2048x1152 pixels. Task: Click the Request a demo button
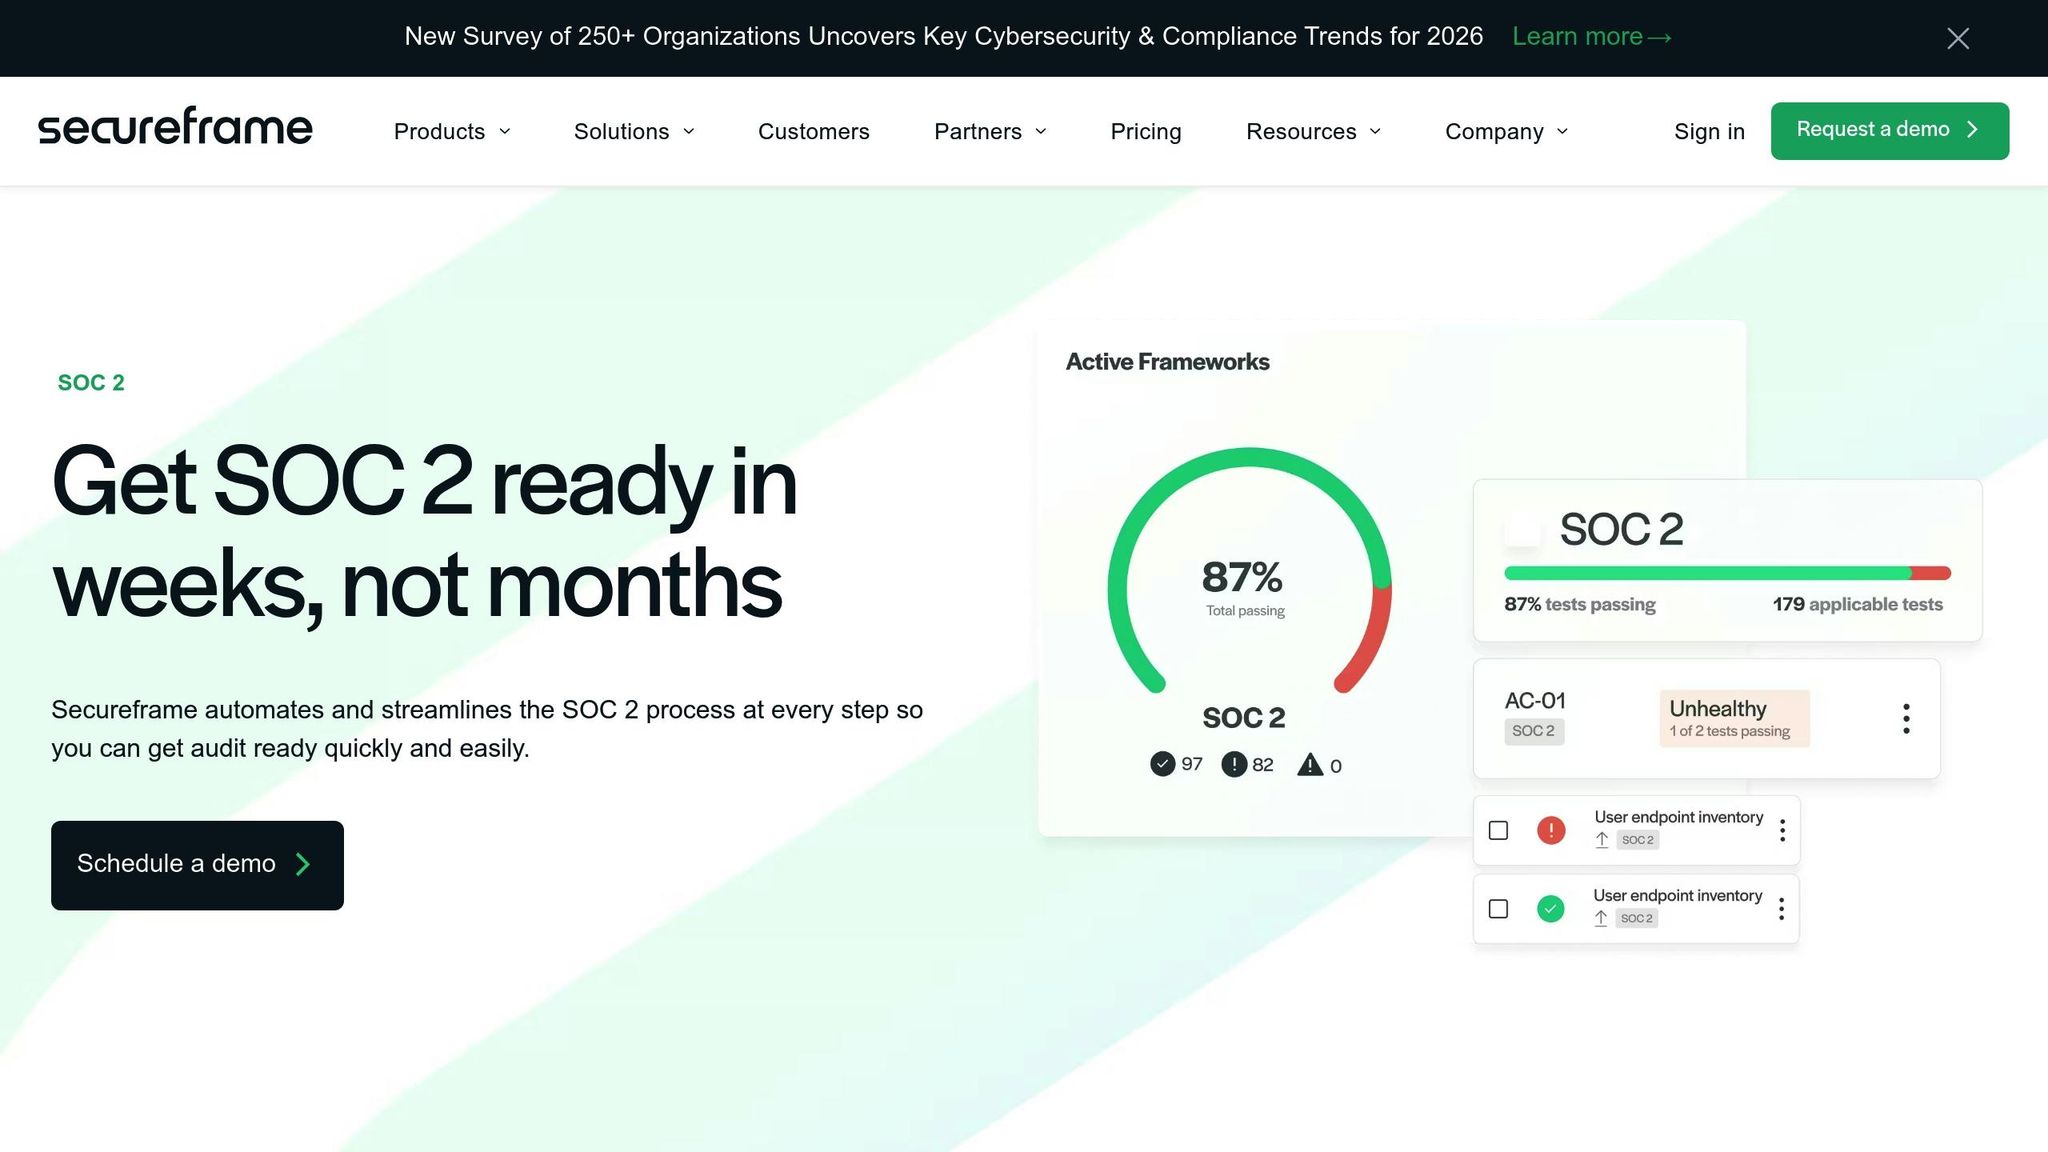pyautogui.click(x=1889, y=130)
